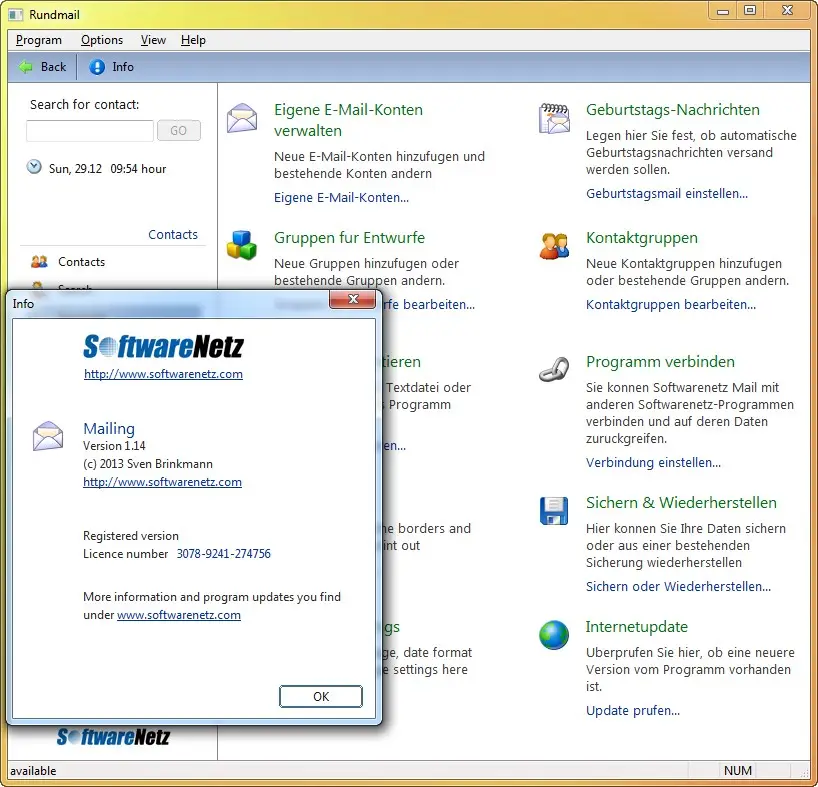Click the Rundmail title bar app icon
Viewport: 818px width, 787px height.
click(x=16, y=15)
